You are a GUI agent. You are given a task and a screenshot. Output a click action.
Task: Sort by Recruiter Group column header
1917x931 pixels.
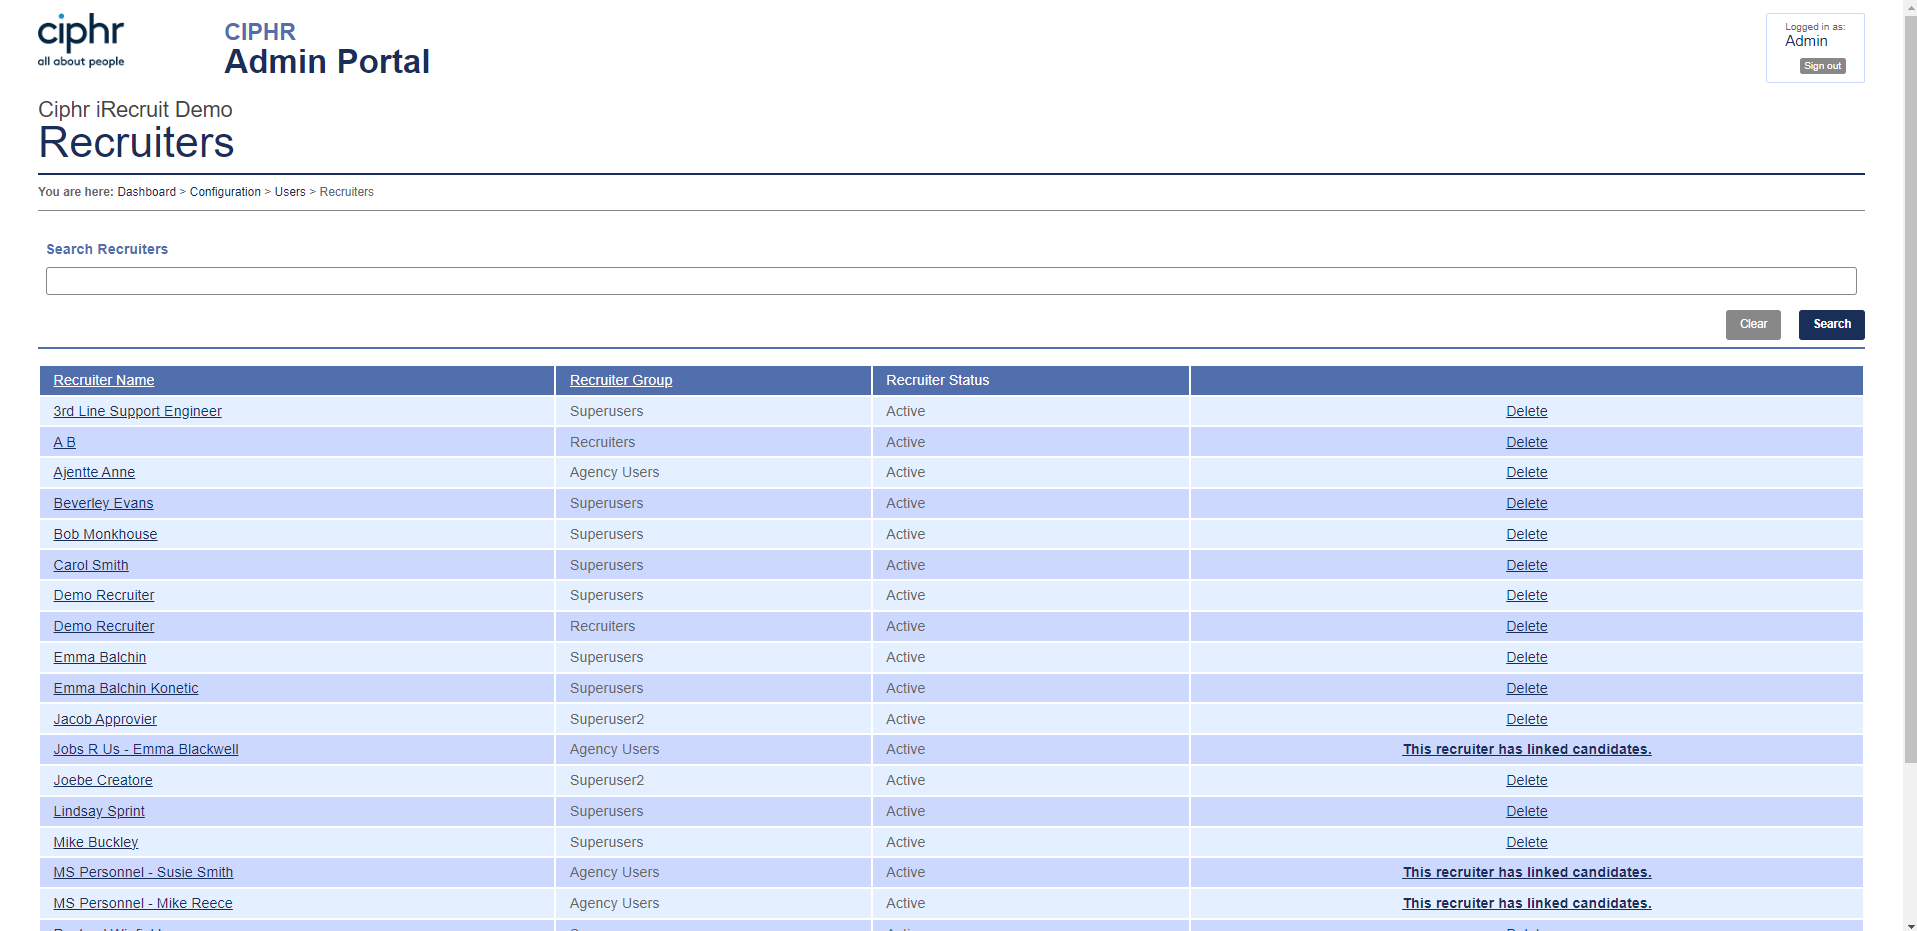[621, 380]
